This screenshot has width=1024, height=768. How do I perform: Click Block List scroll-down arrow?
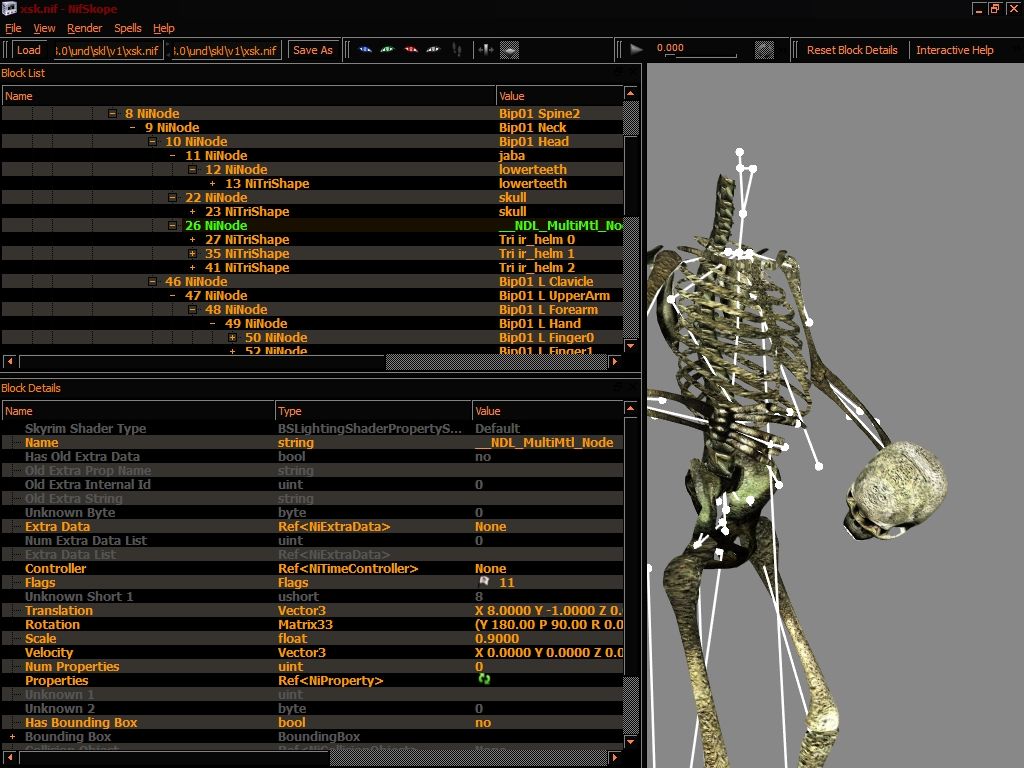pos(630,345)
